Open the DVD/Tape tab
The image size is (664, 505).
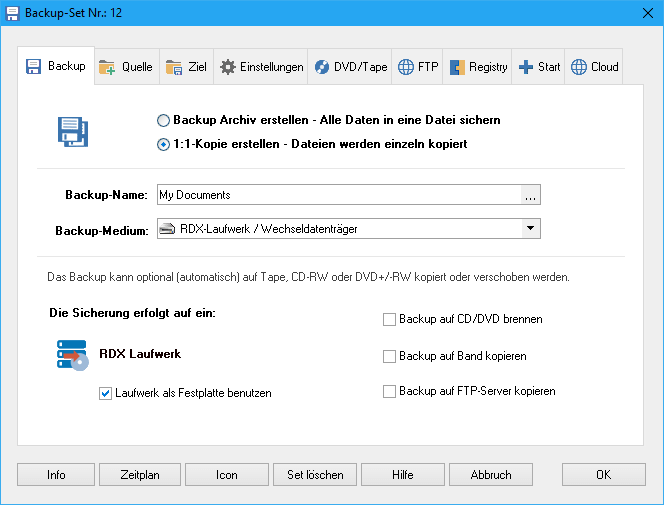pos(350,67)
